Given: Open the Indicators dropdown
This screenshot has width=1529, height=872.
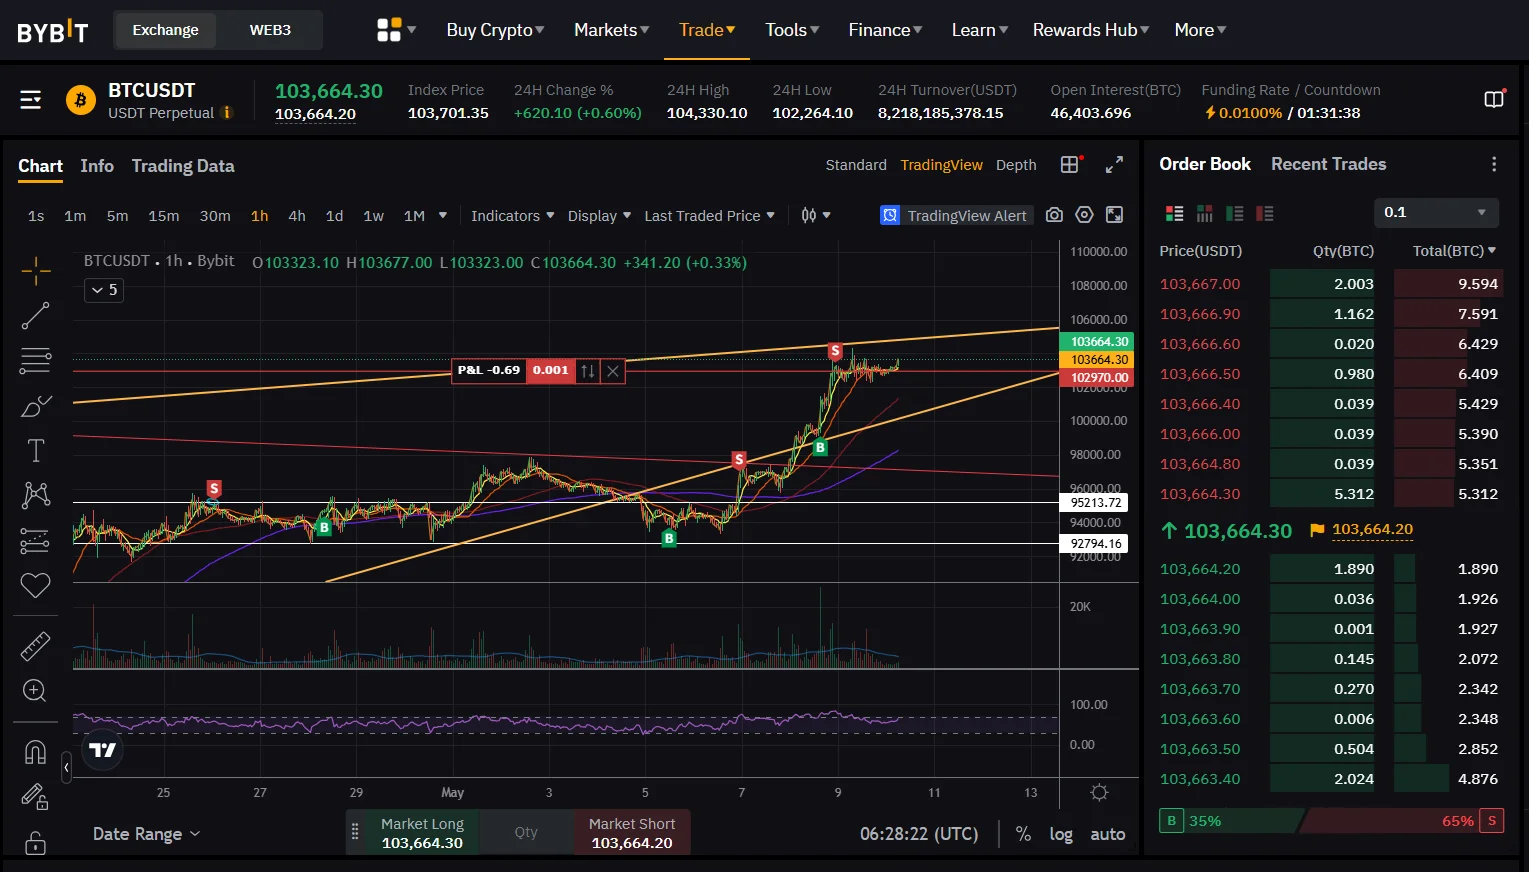Looking at the screenshot, I should click(512, 216).
